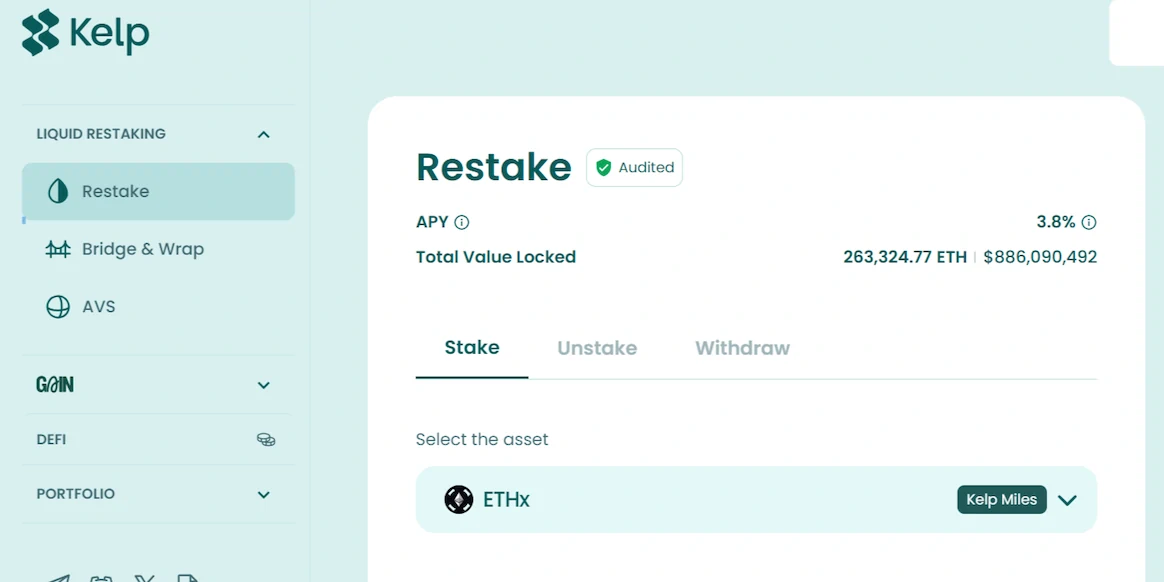Click the info icon next to 3.8%
The image size is (1164, 582).
1089,222
